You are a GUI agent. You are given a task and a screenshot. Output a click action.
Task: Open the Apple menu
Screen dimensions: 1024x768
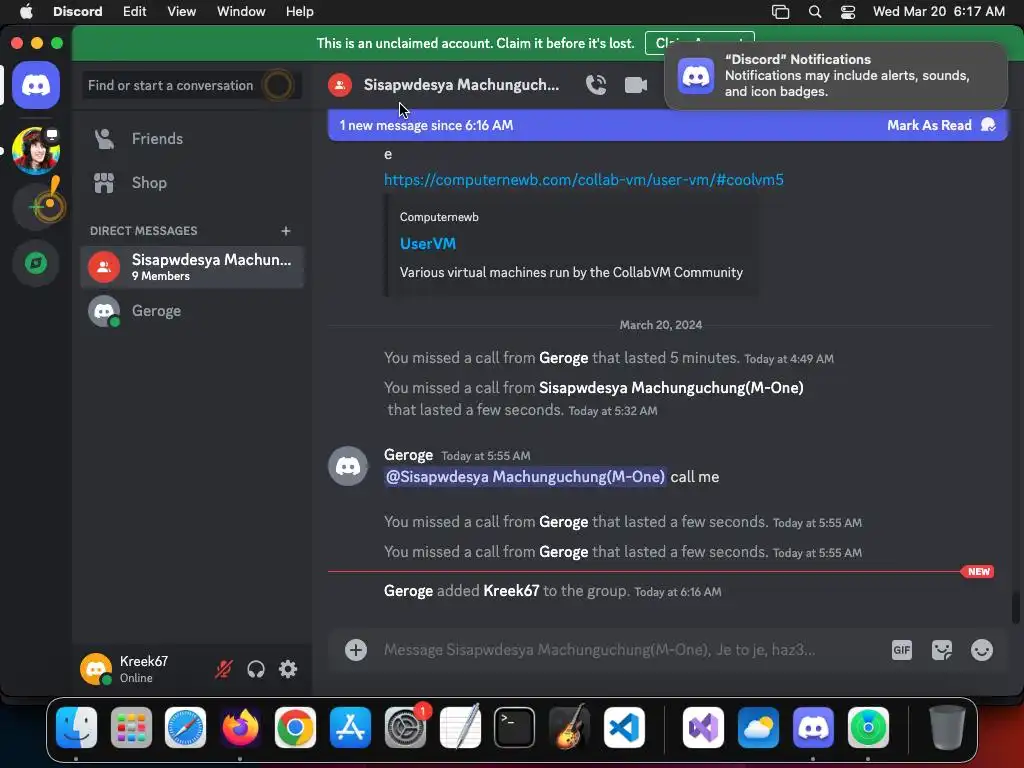click(26, 12)
